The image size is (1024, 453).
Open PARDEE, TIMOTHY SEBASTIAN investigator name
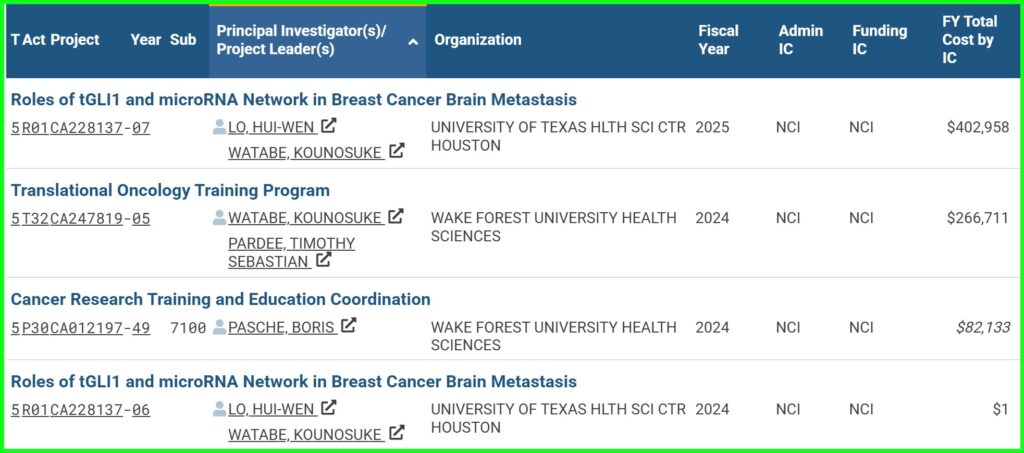click(x=291, y=253)
